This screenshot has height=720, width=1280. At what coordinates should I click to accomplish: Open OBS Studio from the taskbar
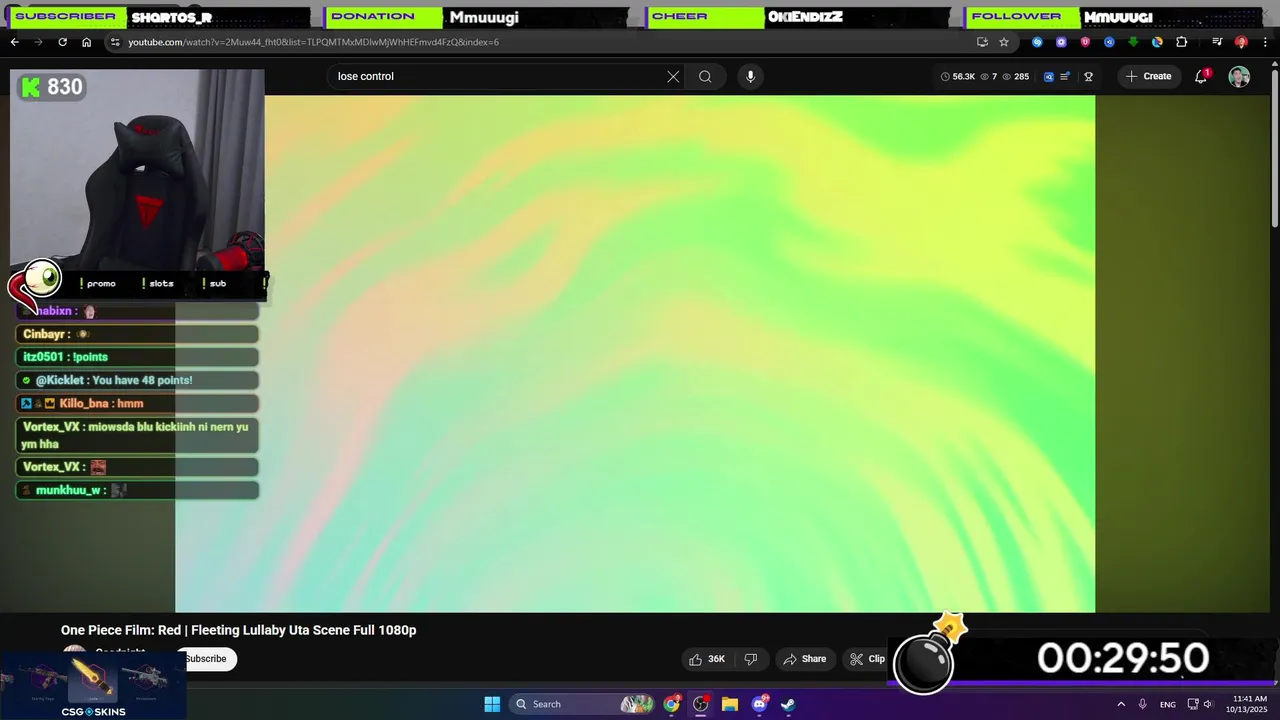[x=701, y=704]
